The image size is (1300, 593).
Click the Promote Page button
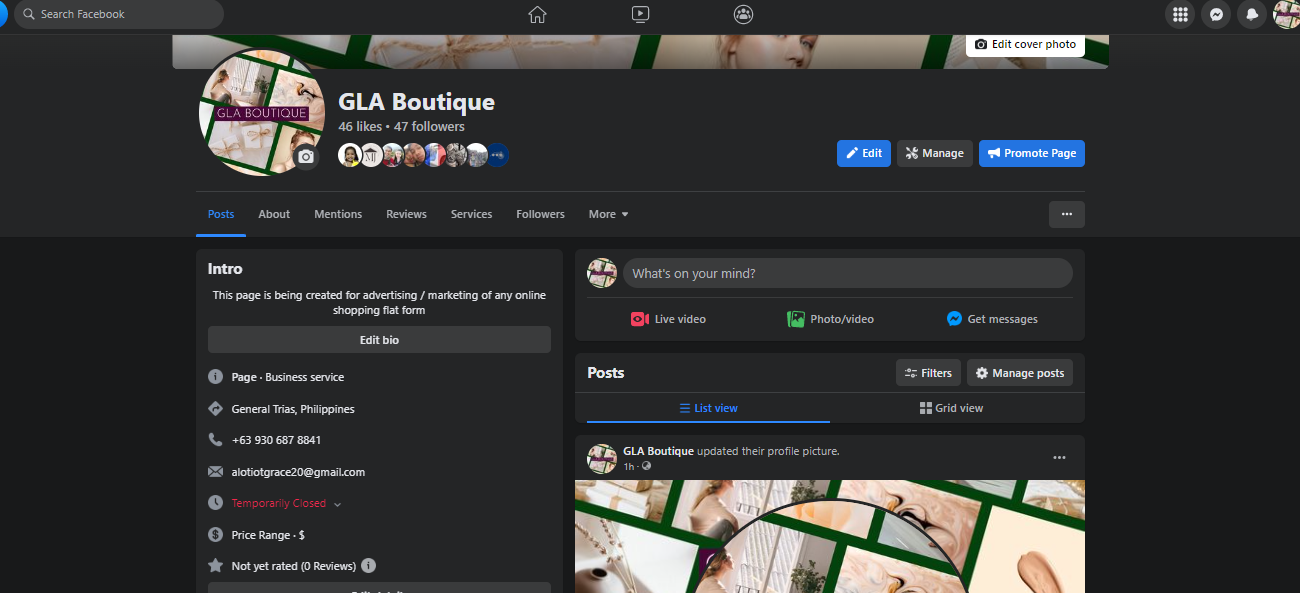pos(1032,153)
